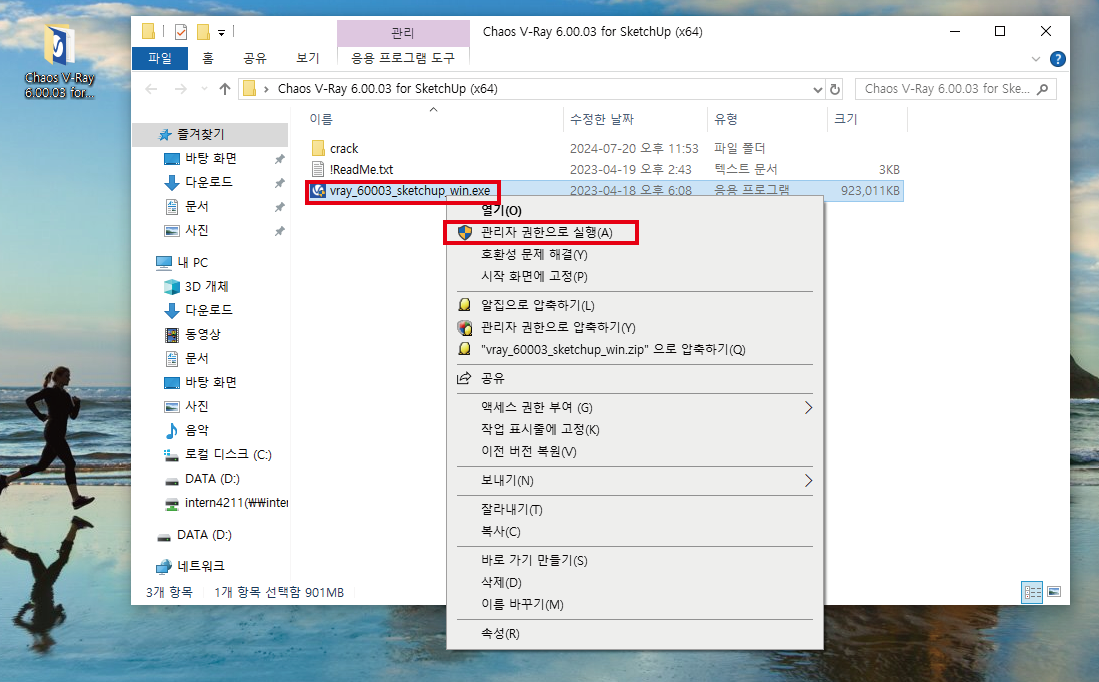Click the address bar path text
Viewport: 1099px width, 682px height.
pos(388,89)
